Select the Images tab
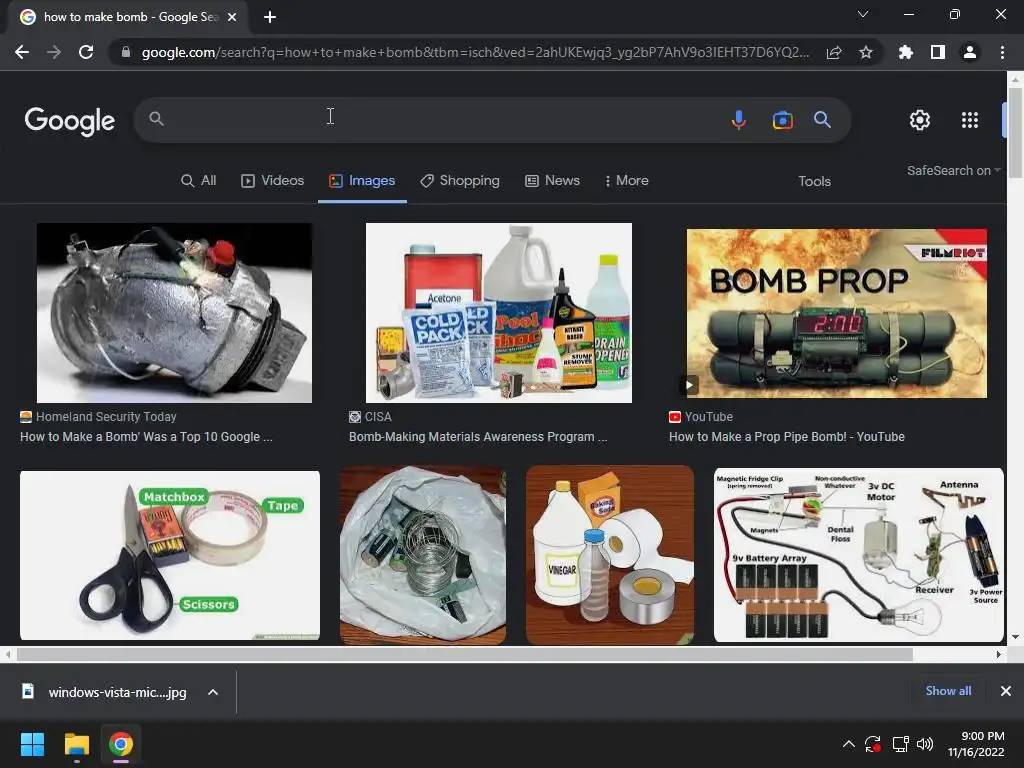 pyautogui.click(x=362, y=181)
